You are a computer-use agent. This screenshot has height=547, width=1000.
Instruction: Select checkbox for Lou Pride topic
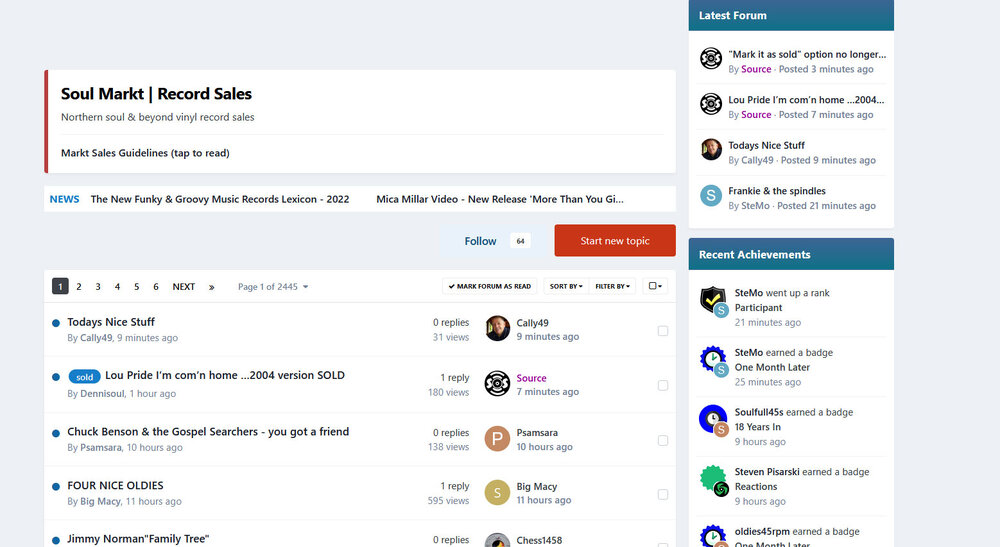[663, 386]
